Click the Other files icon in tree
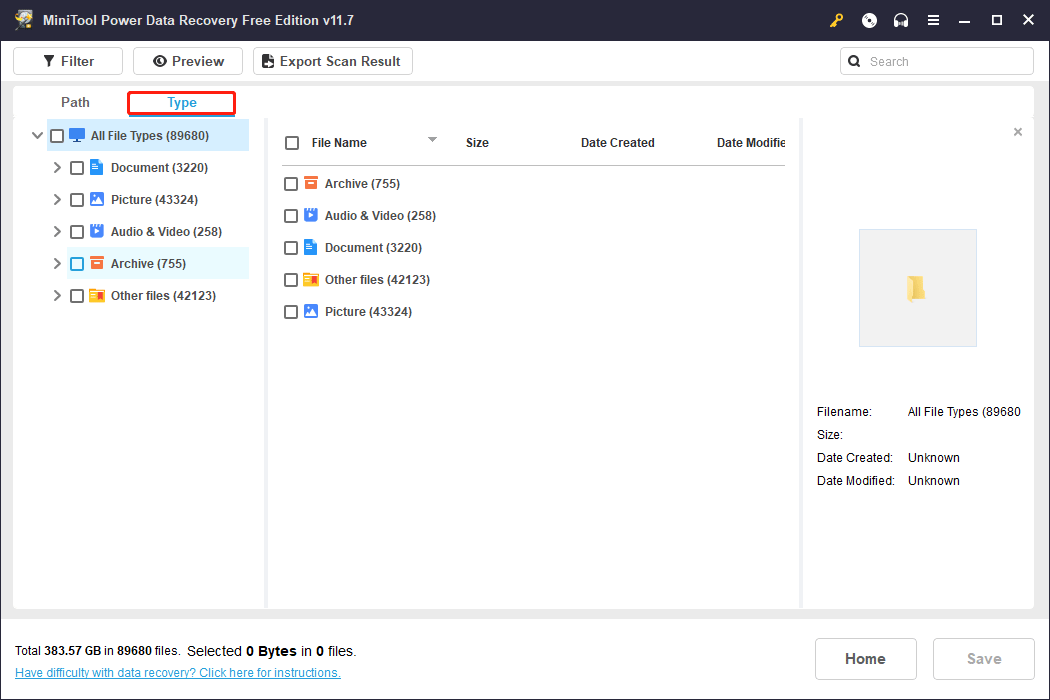 tap(96, 295)
